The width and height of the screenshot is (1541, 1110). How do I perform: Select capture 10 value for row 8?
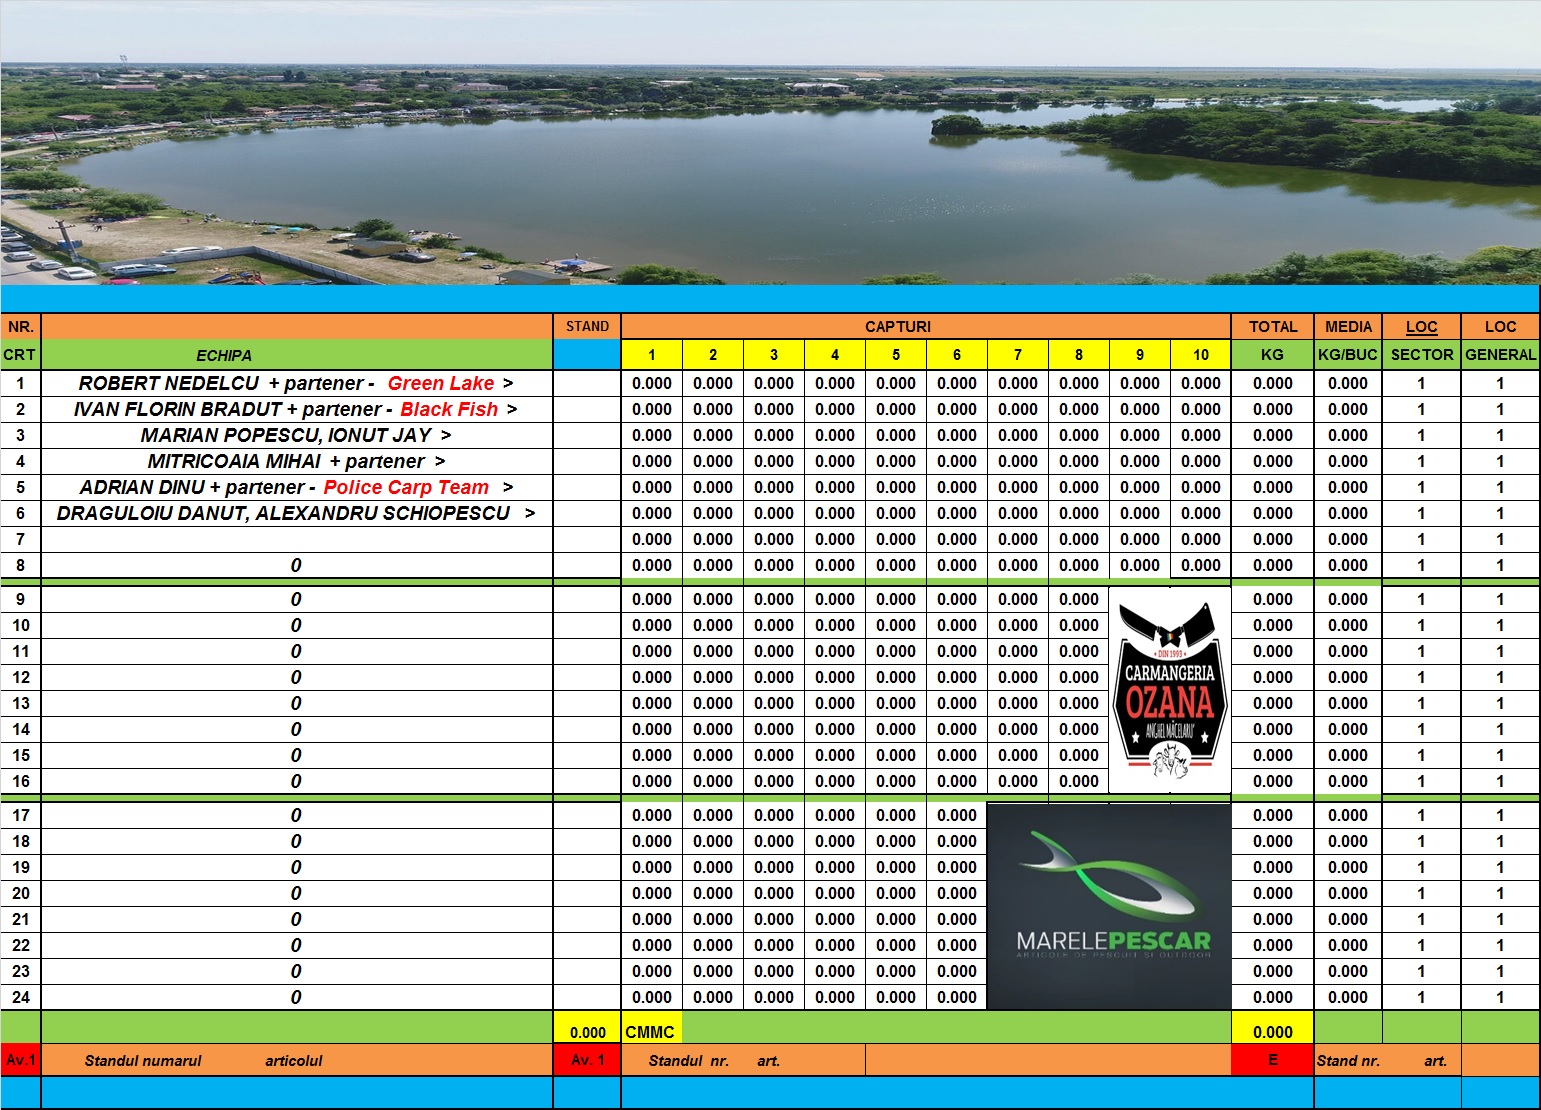point(1200,565)
